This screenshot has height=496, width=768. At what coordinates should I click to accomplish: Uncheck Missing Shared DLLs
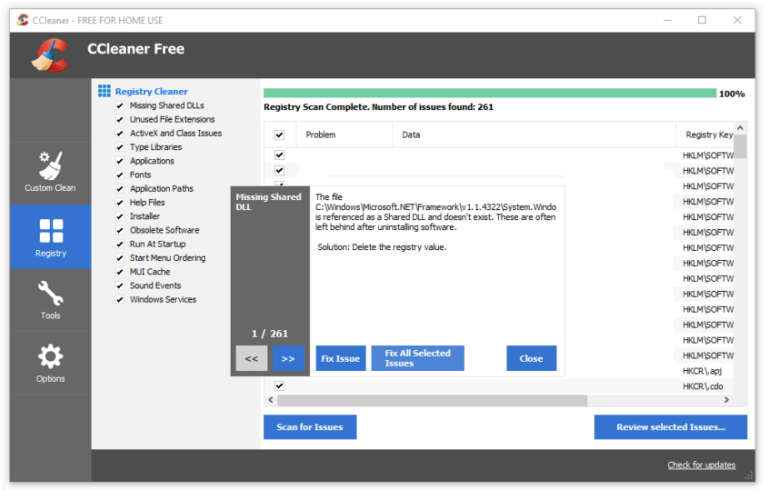[x=120, y=106]
